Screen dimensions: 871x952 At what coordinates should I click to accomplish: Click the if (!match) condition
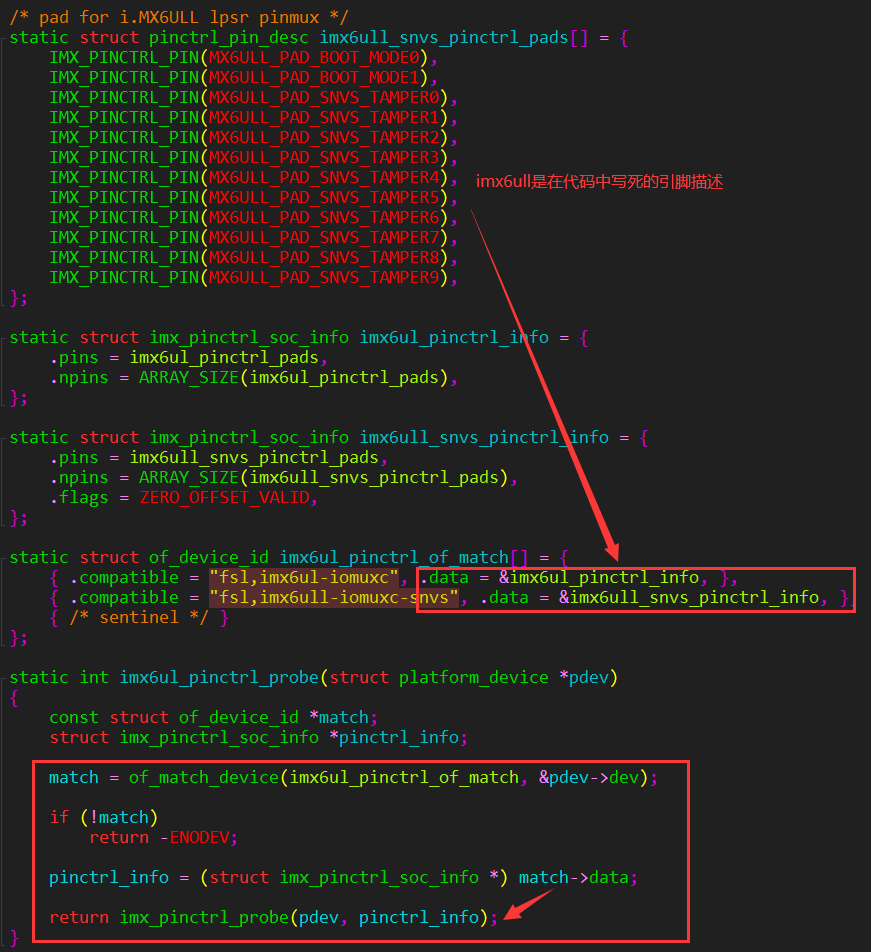104,818
